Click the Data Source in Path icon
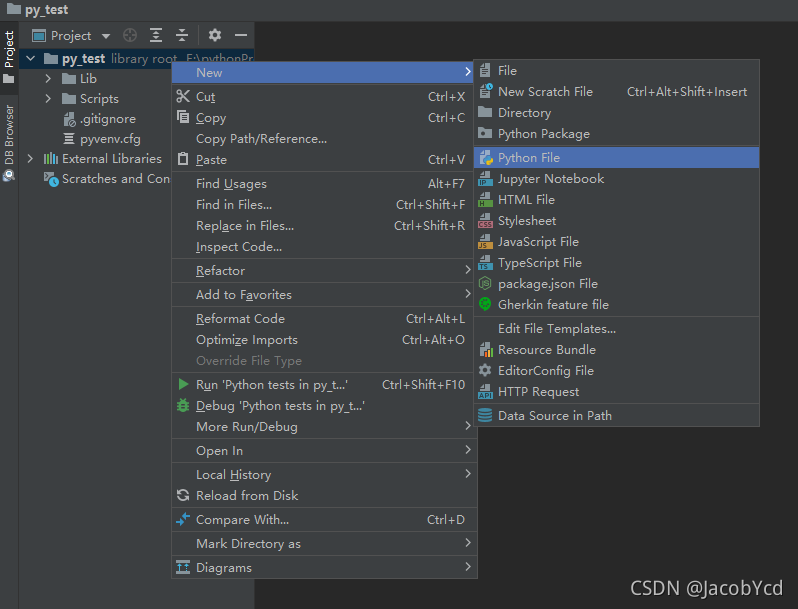The width and height of the screenshot is (798, 609). click(486, 415)
